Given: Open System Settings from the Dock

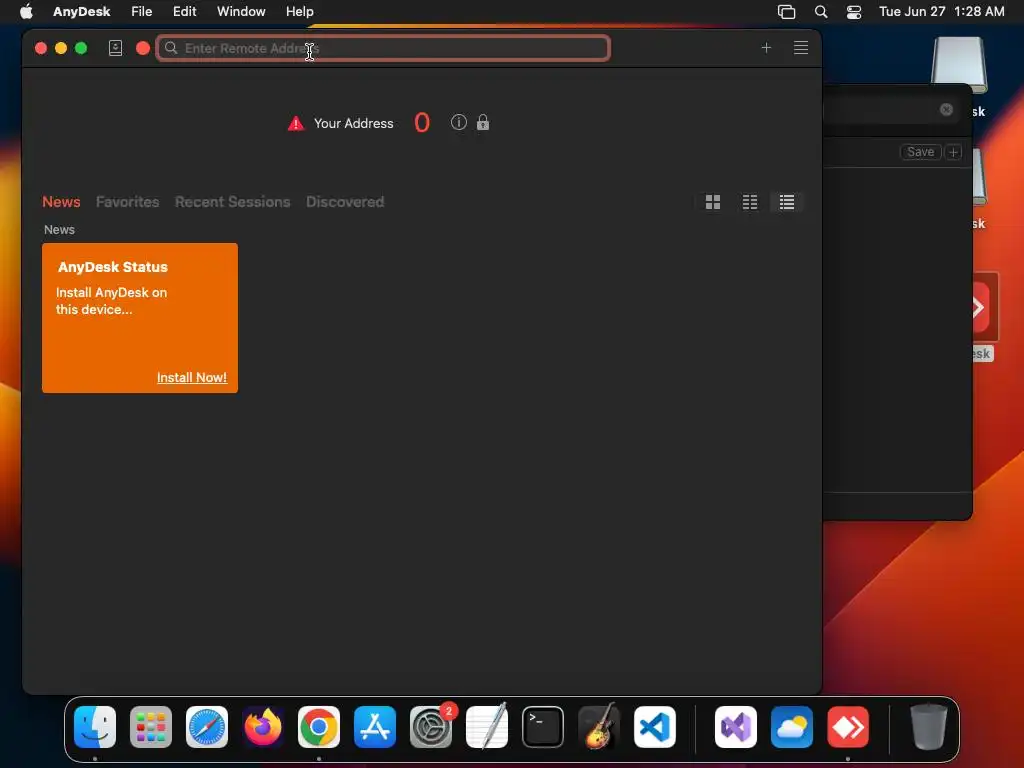Looking at the screenshot, I should [431, 727].
